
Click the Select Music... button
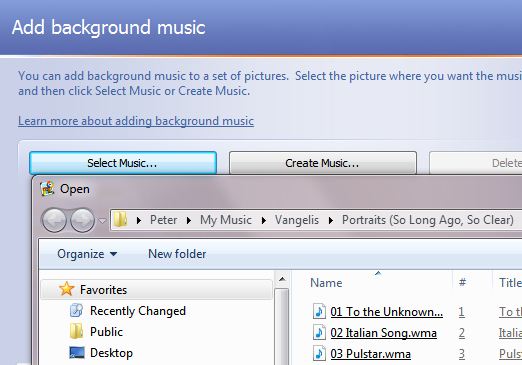coord(123,163)
